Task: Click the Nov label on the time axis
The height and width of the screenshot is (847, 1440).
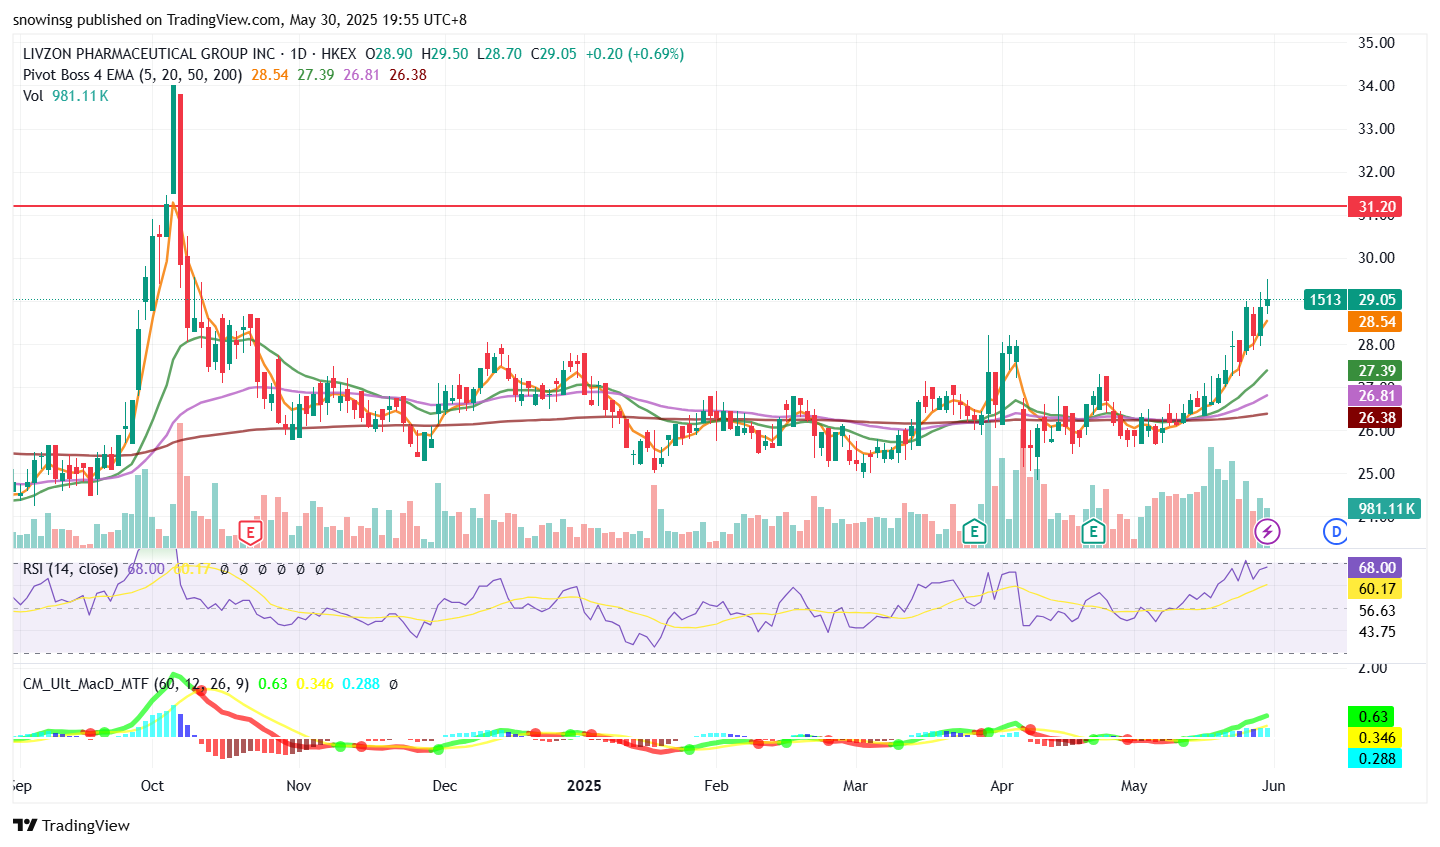Action: pos(298,786)
